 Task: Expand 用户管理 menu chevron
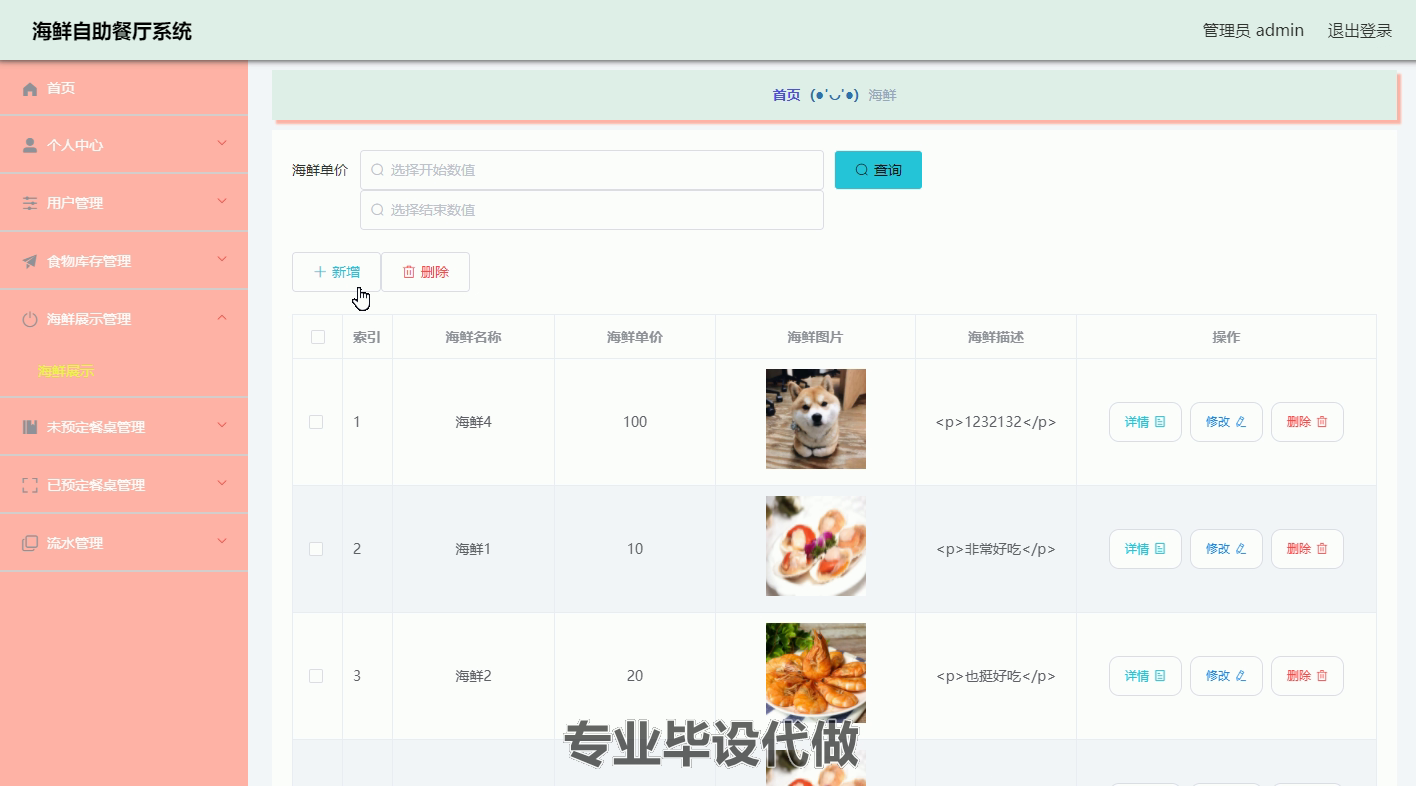tap(222, 202)
